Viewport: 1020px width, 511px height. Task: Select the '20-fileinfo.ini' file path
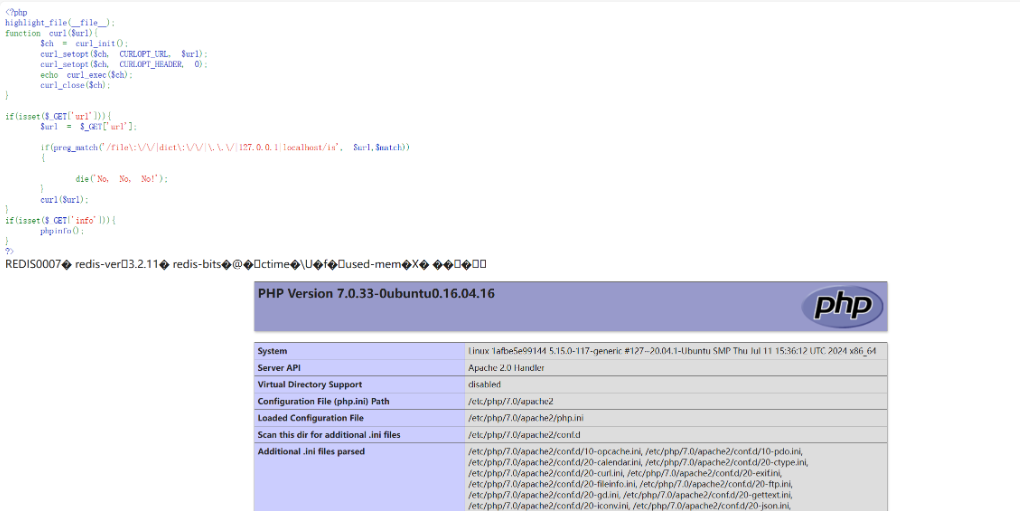click(552, 484)
